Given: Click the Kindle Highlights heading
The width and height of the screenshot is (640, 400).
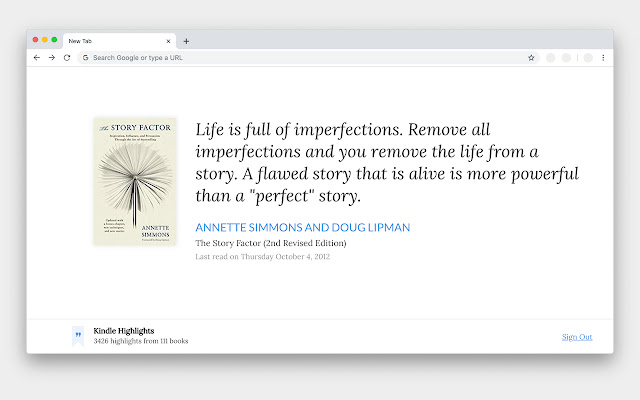Looking at the screenshot, I should pos(123,331).
